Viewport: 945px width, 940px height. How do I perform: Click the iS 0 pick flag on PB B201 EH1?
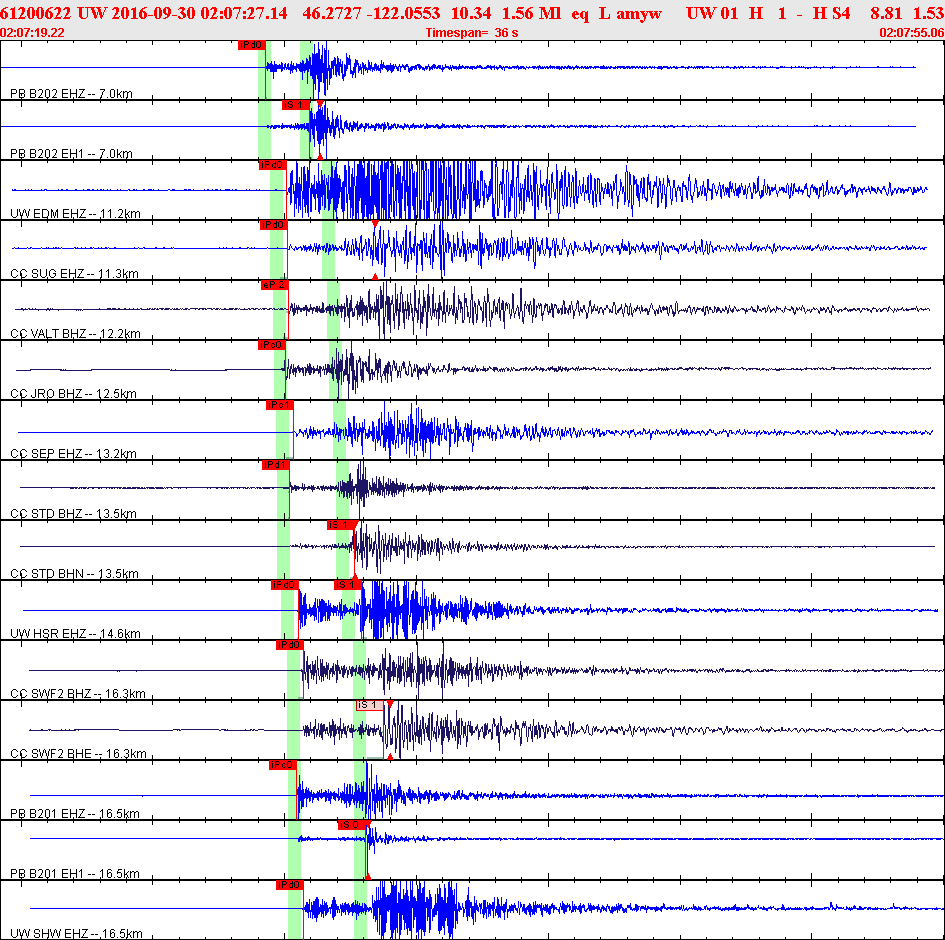coord(351,825)
